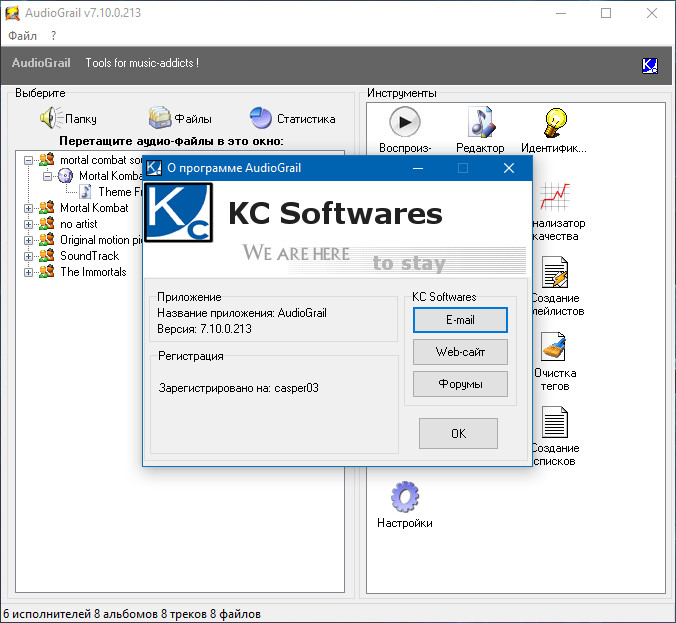Image resolution: width=676 pixels, height=623 pixels.
Task: Click the Web-сайт button
Action: 460,352
